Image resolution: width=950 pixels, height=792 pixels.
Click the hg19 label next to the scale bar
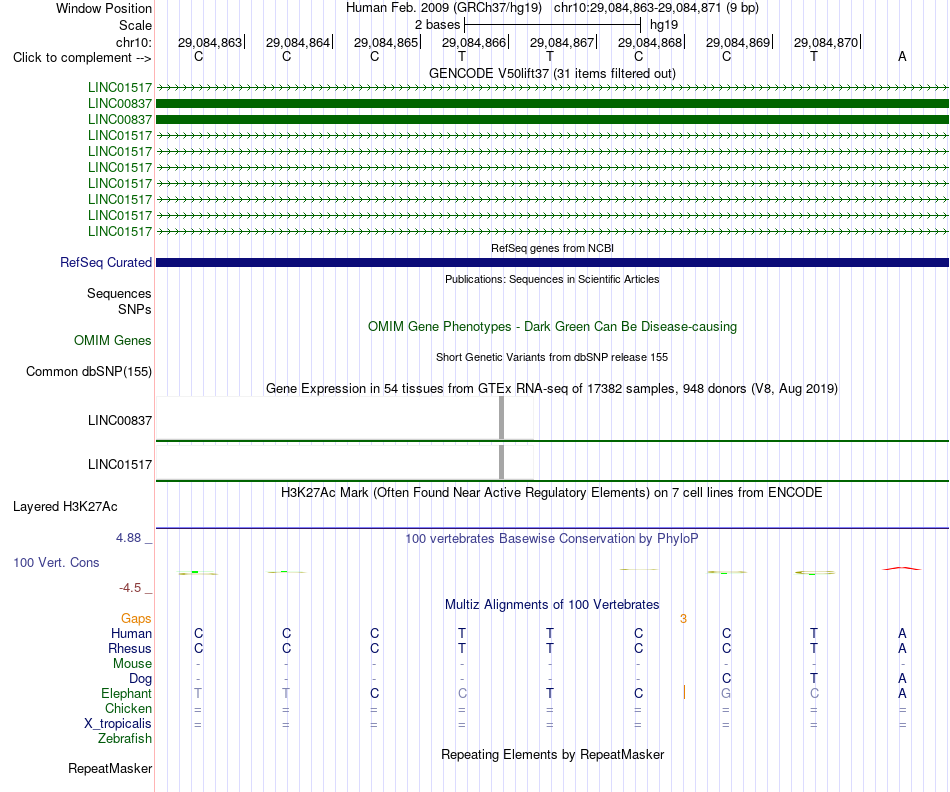point(663,25)
